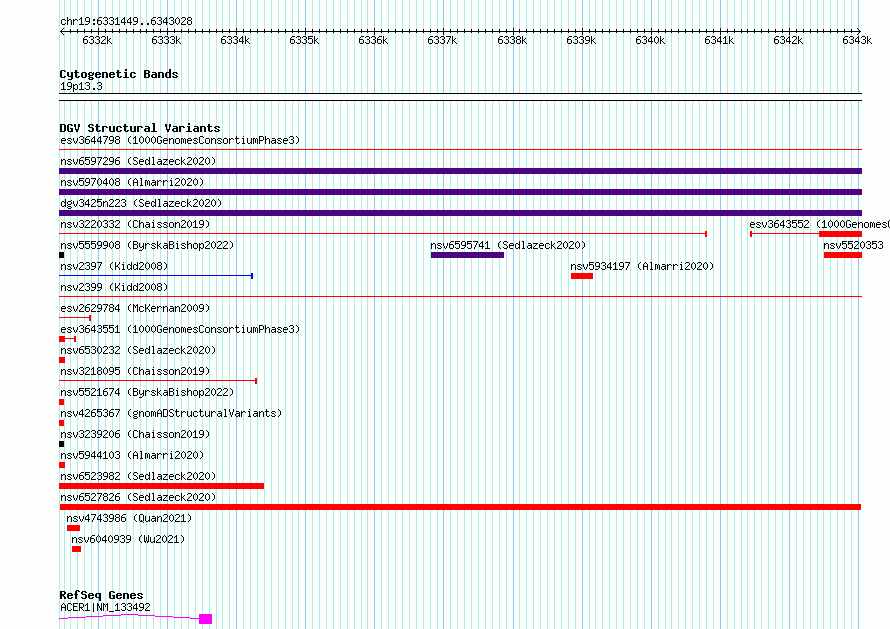
Task: Click the nsv6040939 (Wu2021) label
Action: pos(128,539)
